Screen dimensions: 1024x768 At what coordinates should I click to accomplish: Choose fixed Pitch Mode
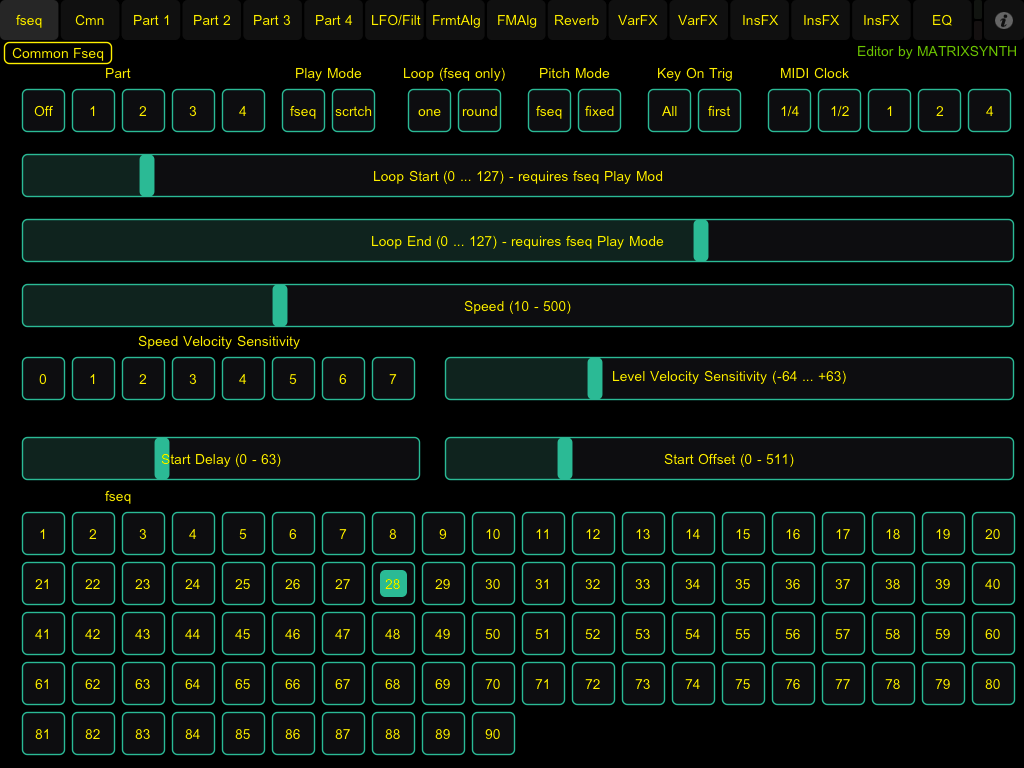click(599, 111)
